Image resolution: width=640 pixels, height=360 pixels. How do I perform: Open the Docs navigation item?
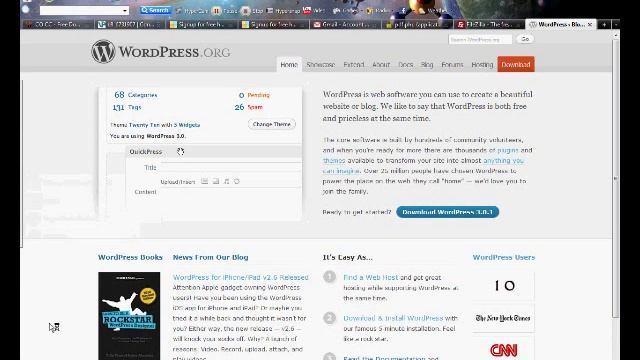click(x=406, y=64)
